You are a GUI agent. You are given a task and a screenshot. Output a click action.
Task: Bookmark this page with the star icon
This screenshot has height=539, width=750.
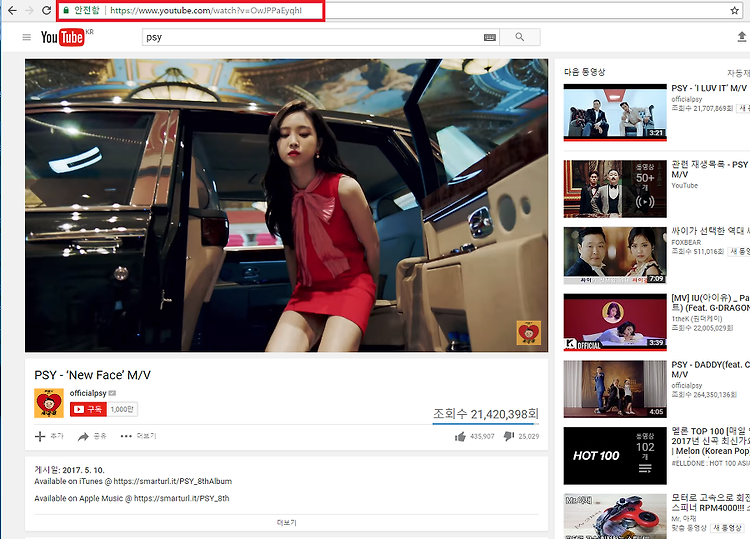click(x=735, y=11)
